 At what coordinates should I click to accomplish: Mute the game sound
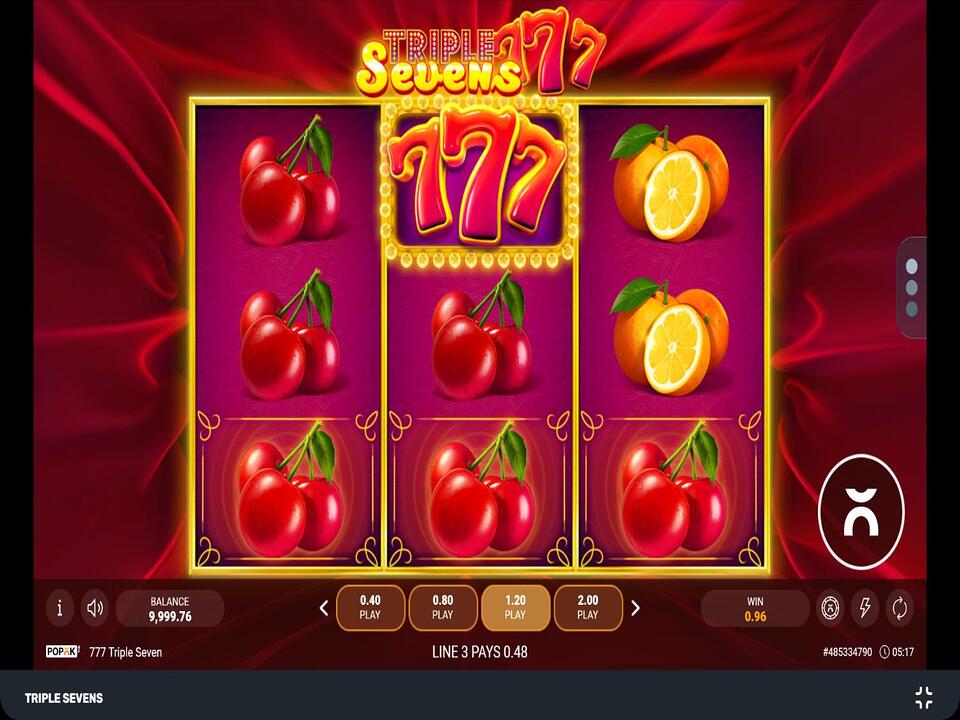click(95, 608)
